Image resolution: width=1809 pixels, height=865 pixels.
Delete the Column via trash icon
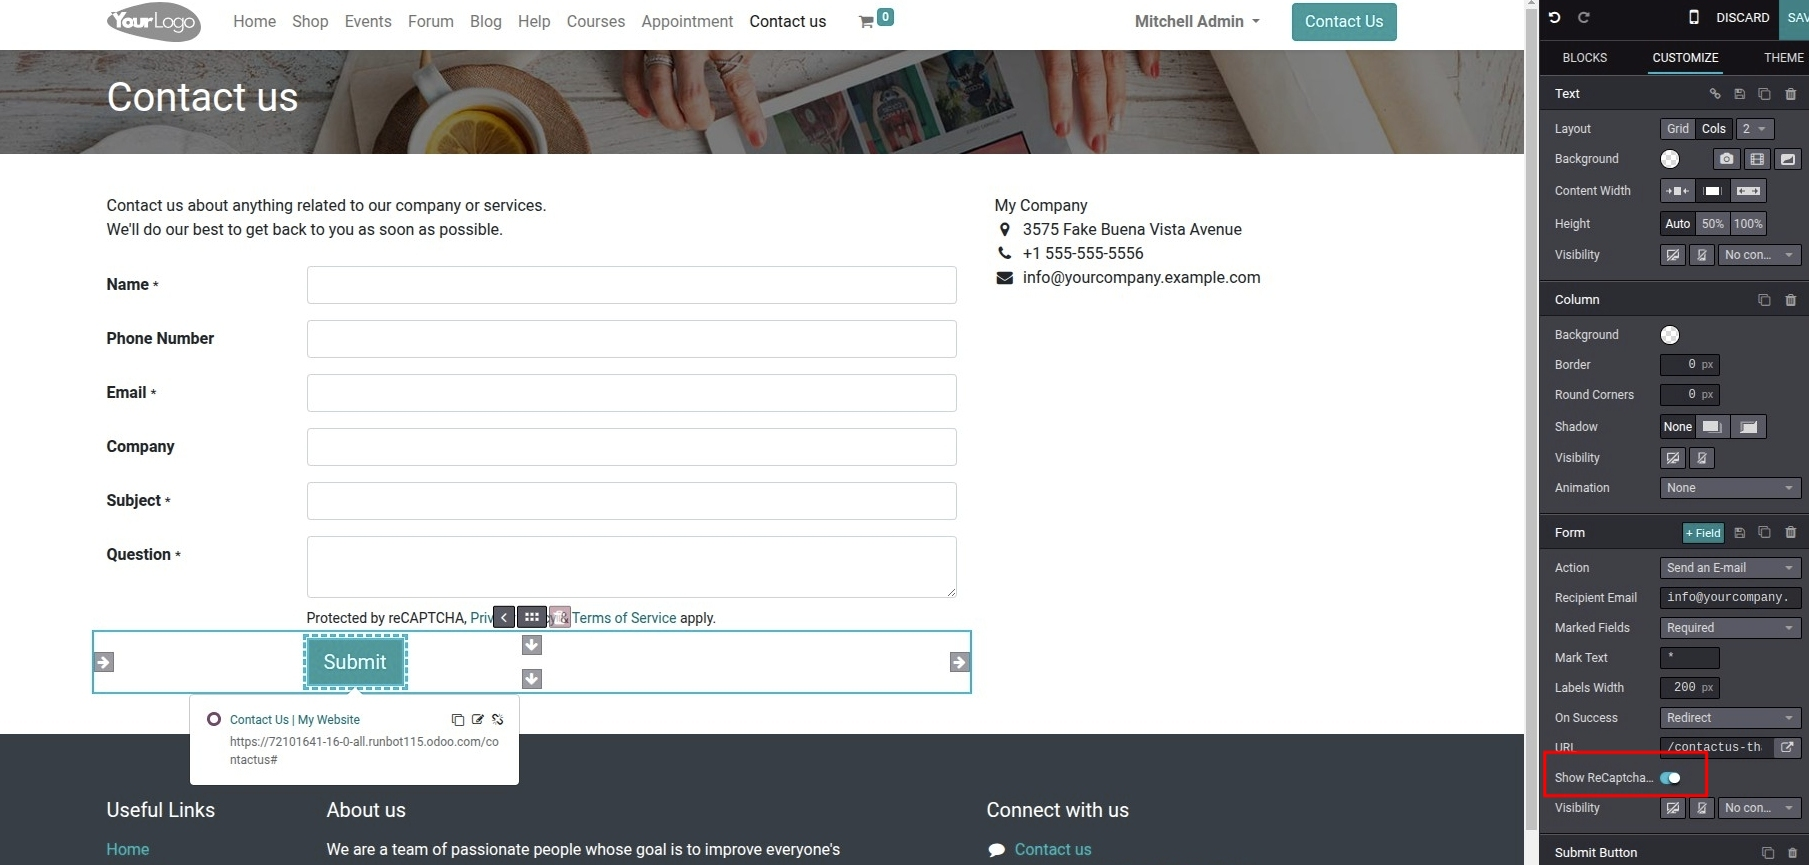coord(1791,300)
